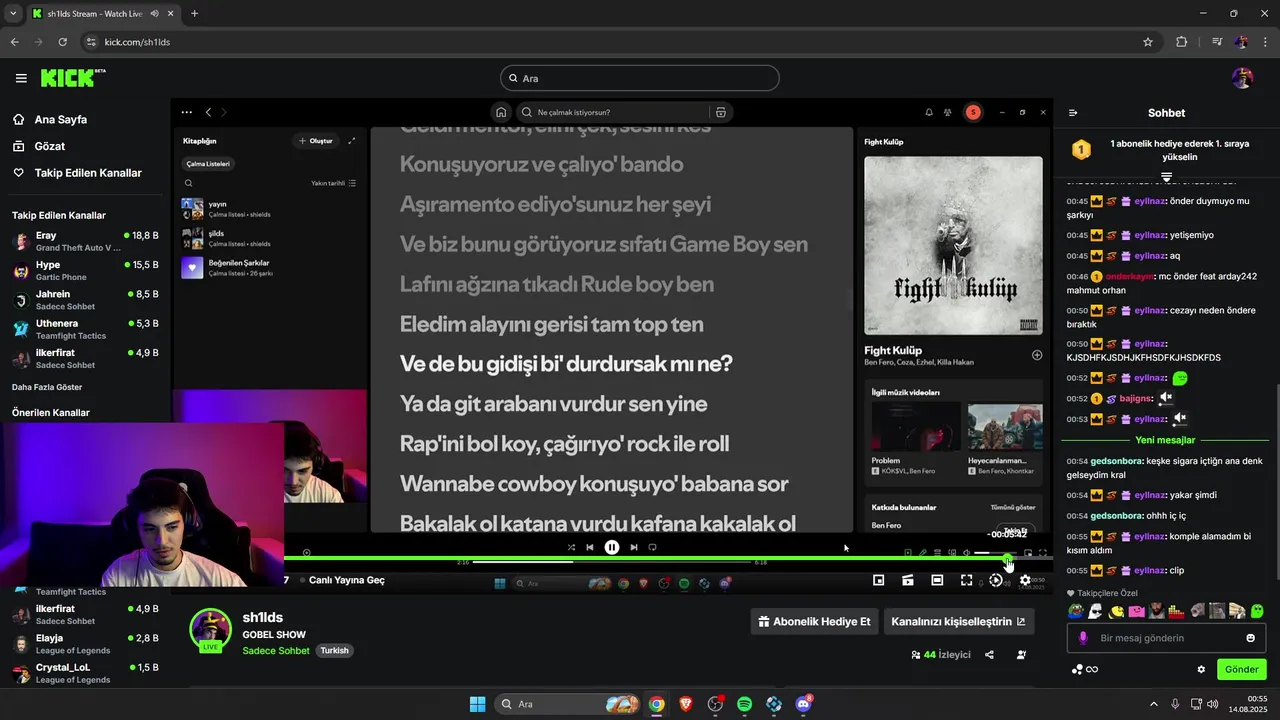Click Fight Kulüp album cover
Image resolution: width=1280 pixels, height=720 pixels.
tap(953, 245)
